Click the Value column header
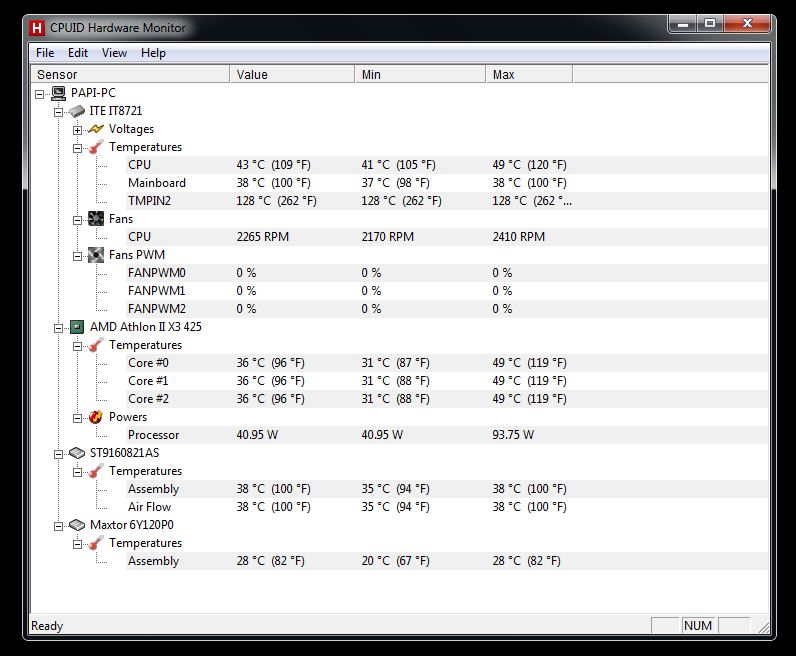Image resolution: width=796 pixels, height=656 pixels. [292, 74]
